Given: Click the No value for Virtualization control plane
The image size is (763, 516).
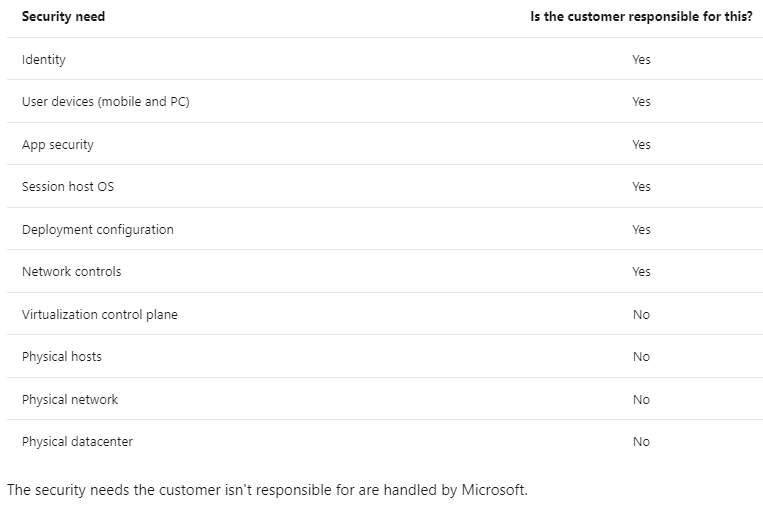Looking at the screenshot, I should click(x=641, y=314).
